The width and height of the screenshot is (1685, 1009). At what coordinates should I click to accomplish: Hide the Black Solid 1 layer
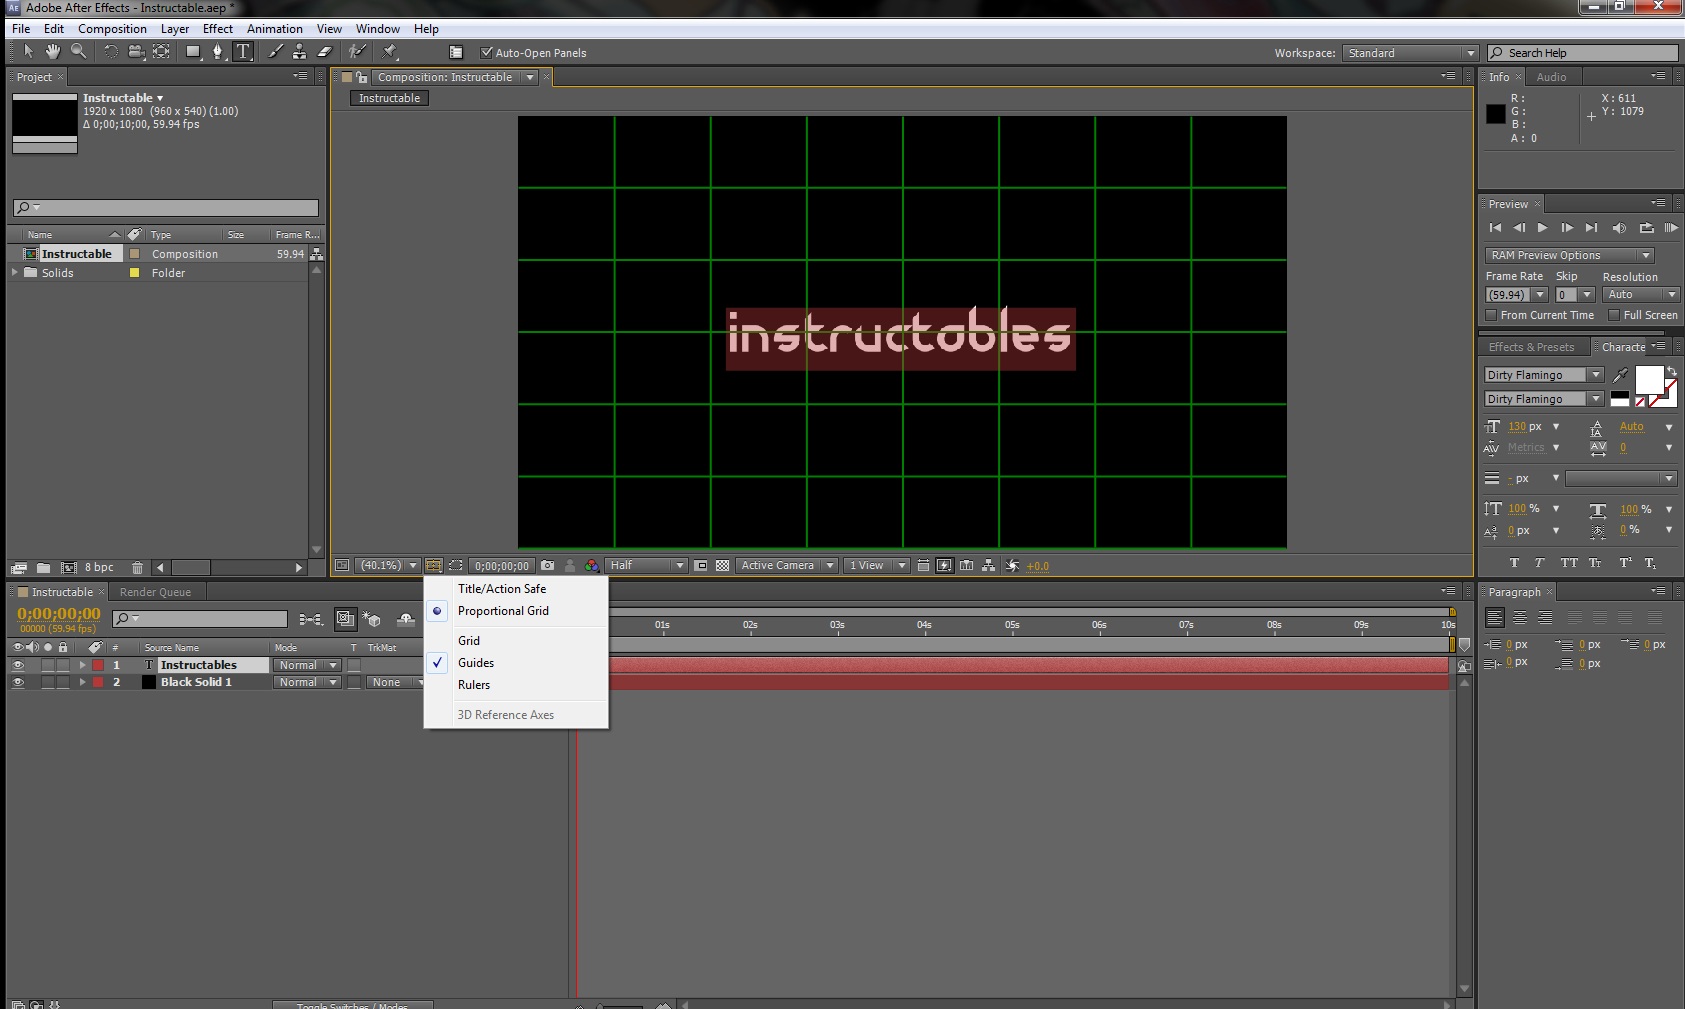pos(17,682)
